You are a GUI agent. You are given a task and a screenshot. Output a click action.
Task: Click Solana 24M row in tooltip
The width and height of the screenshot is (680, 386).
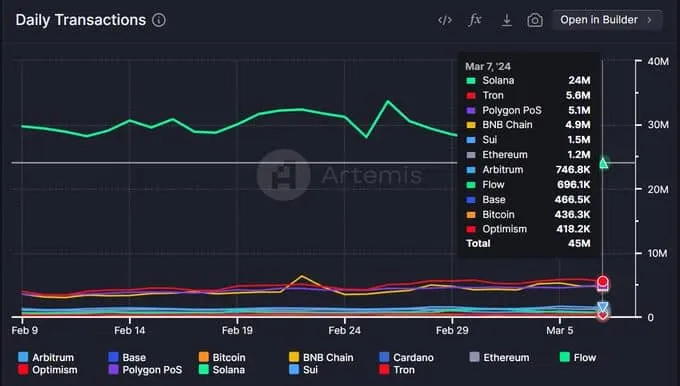click(x=528, y=81)
